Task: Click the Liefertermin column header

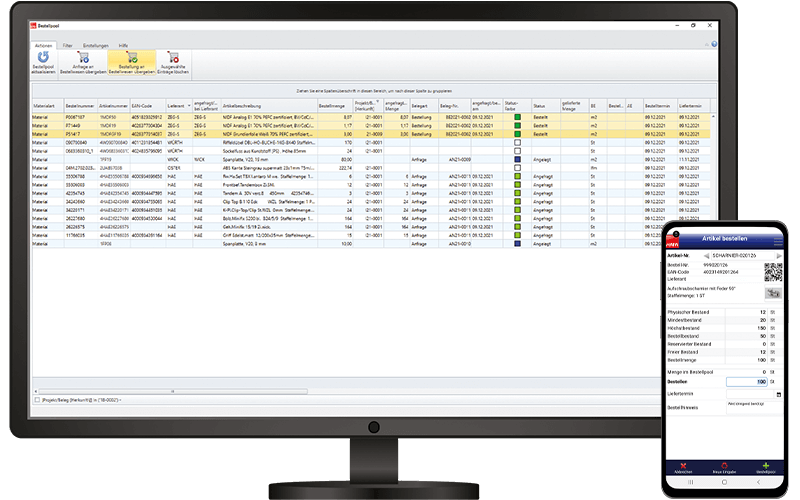Action: [x=693, y=106]
